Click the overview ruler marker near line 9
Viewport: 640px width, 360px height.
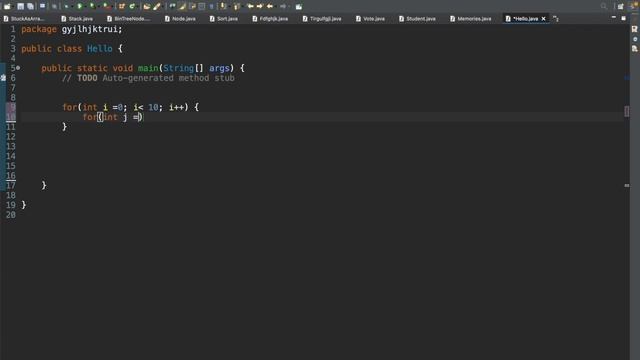tap(627, 111)
